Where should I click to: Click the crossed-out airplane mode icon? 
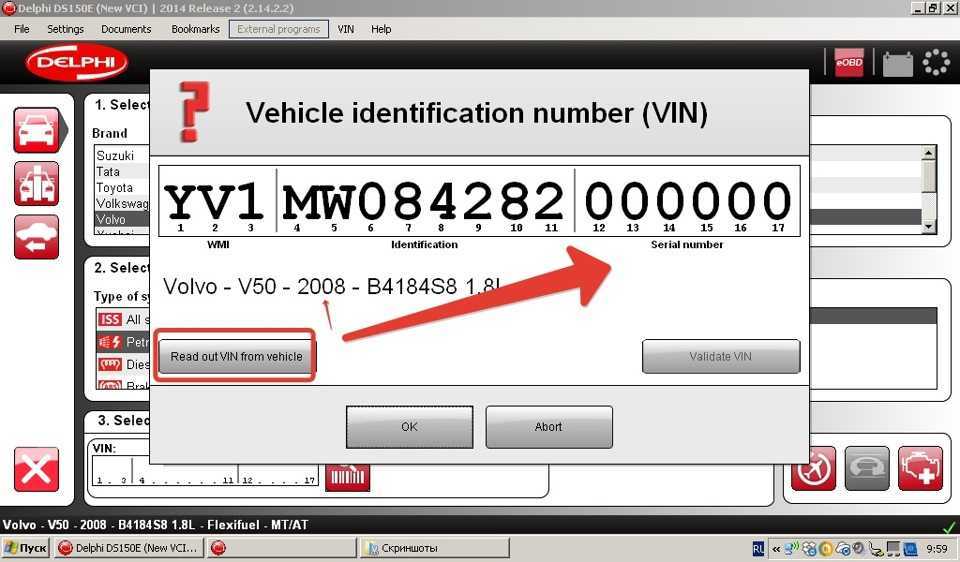813,468
